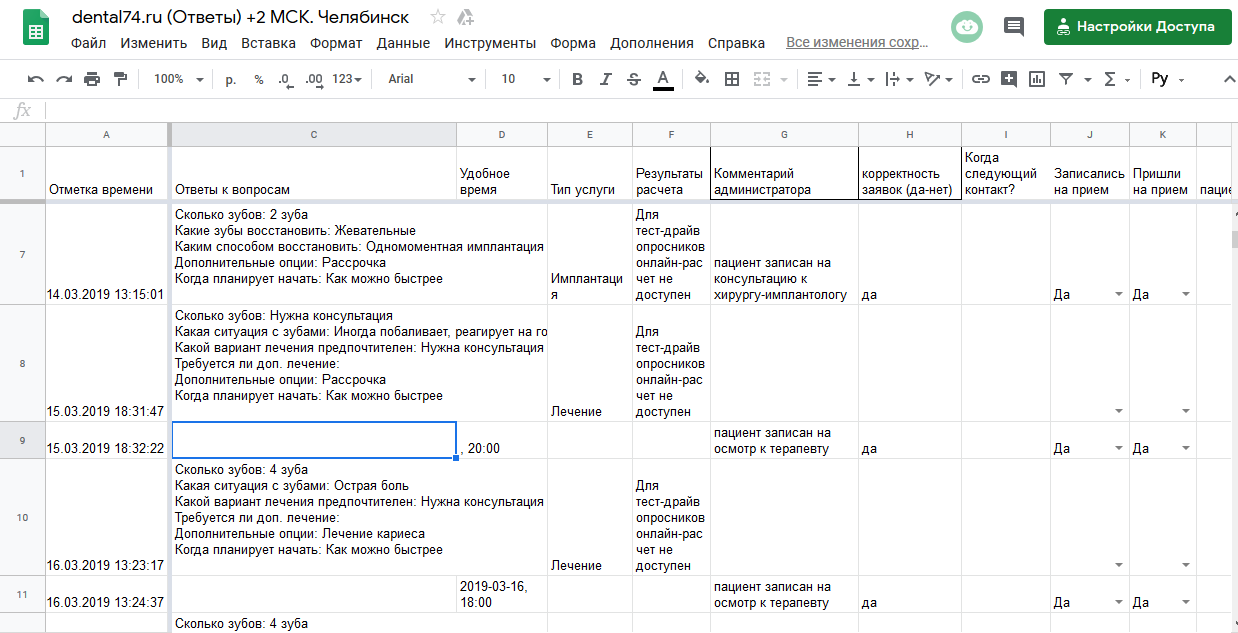1238x633 pixels.
Task: Insert a link with the chain icon
Action: [x=981, y=79]
